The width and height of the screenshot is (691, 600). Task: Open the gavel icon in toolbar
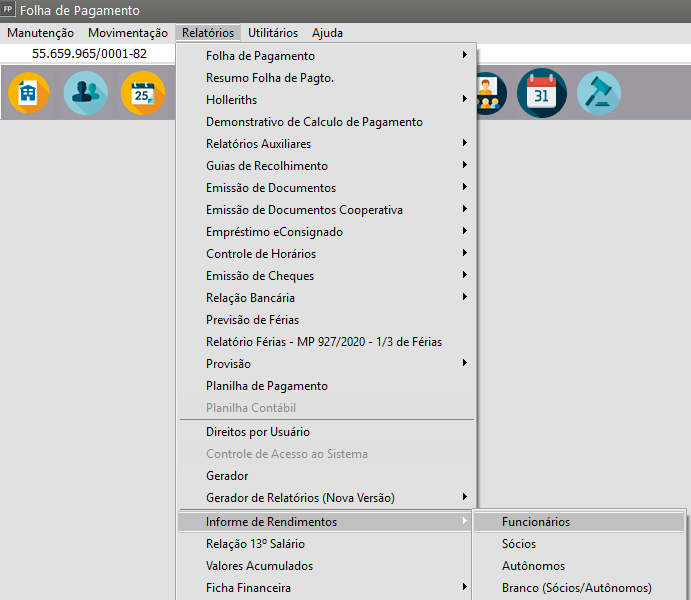(x=598, y=94)
